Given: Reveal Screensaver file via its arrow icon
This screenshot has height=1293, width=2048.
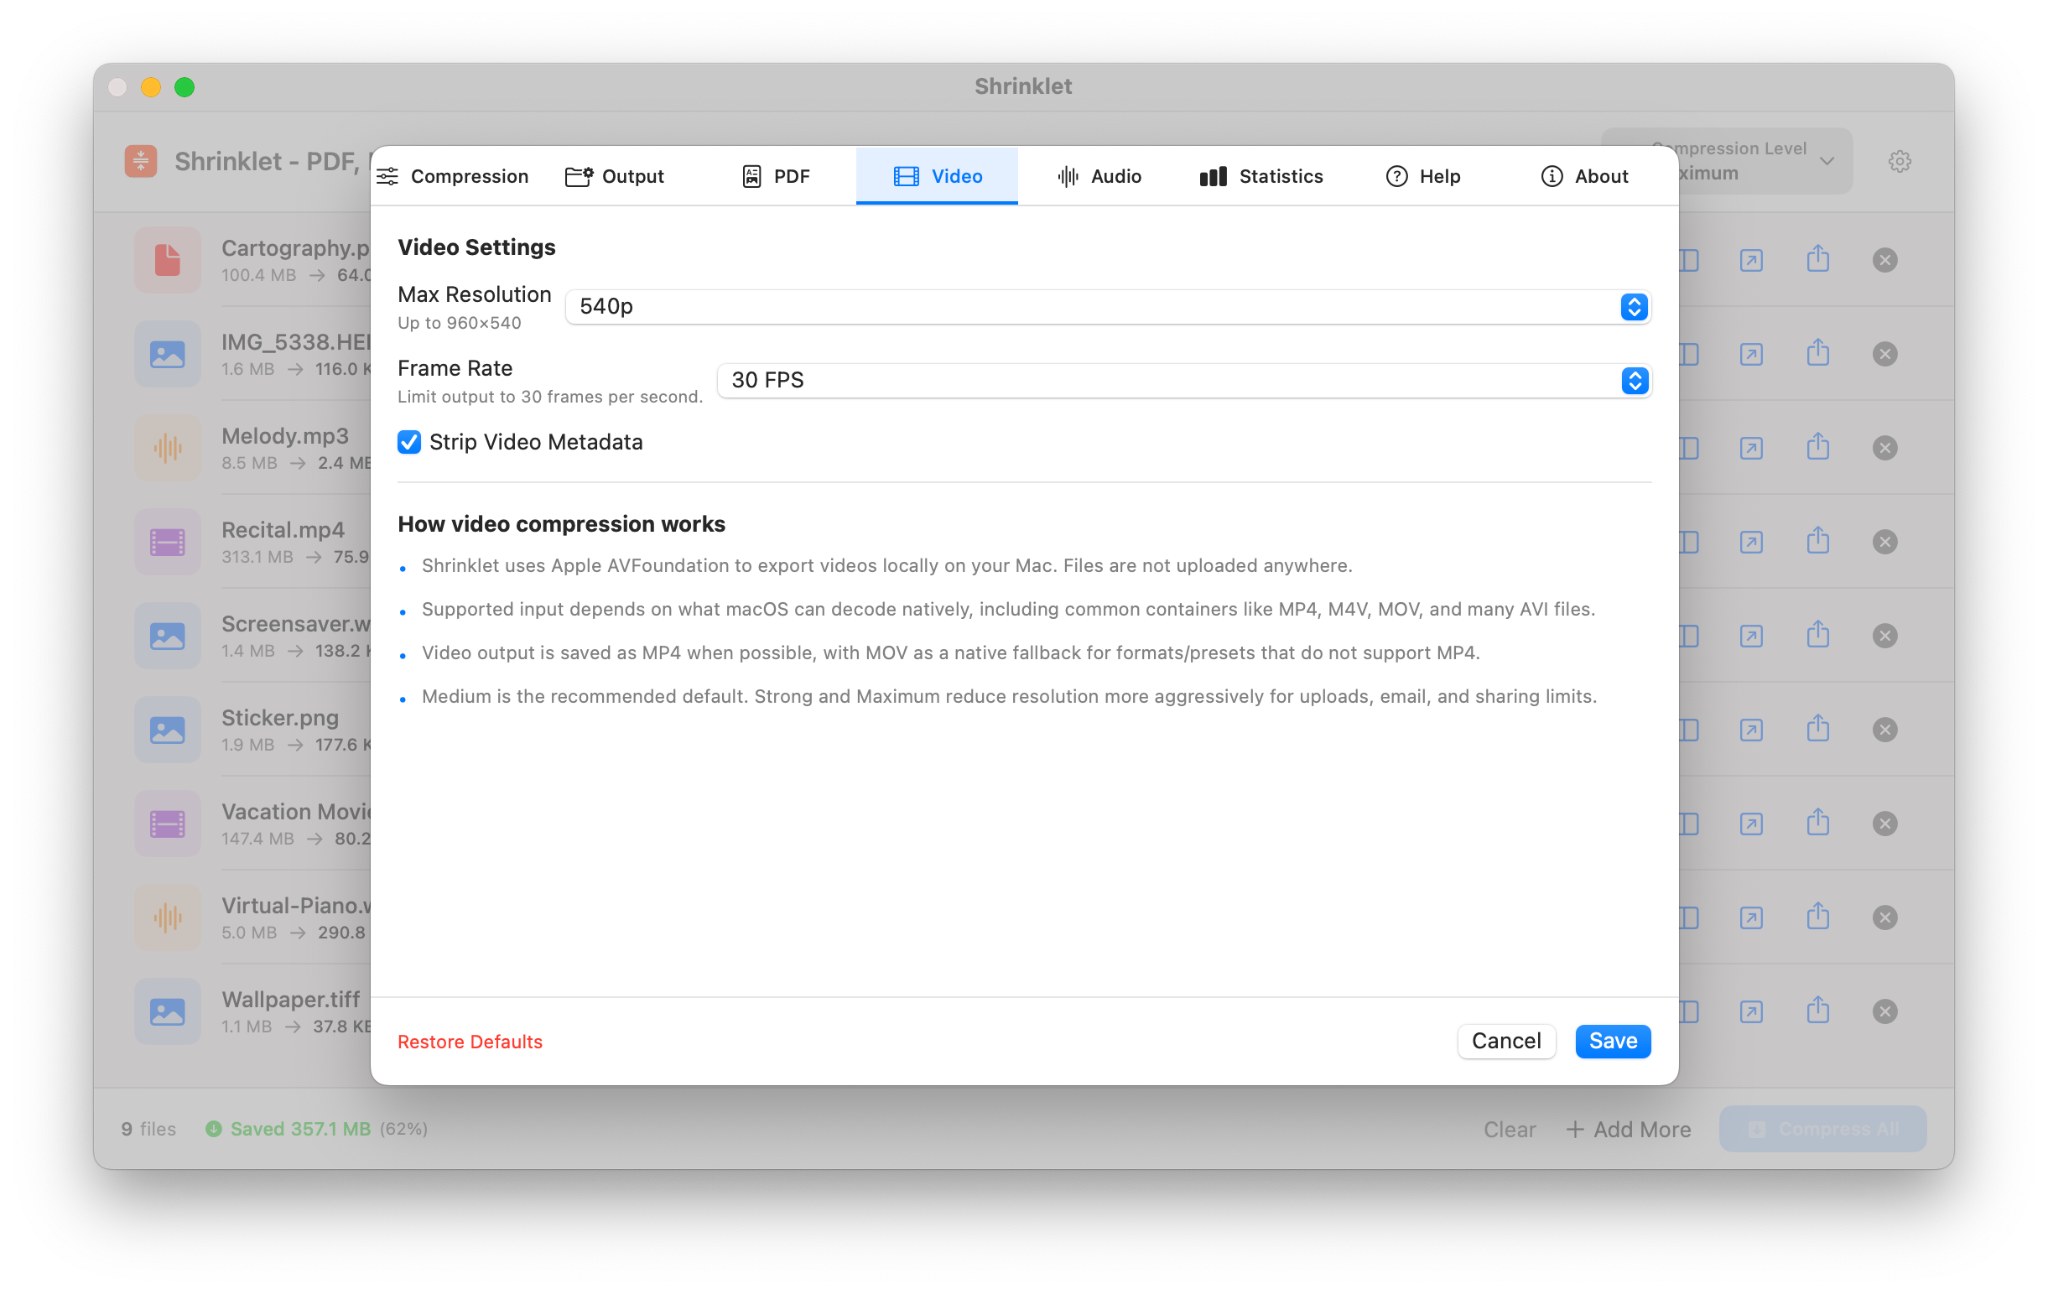Looking at the screenshot, I should pos(1751,637).
